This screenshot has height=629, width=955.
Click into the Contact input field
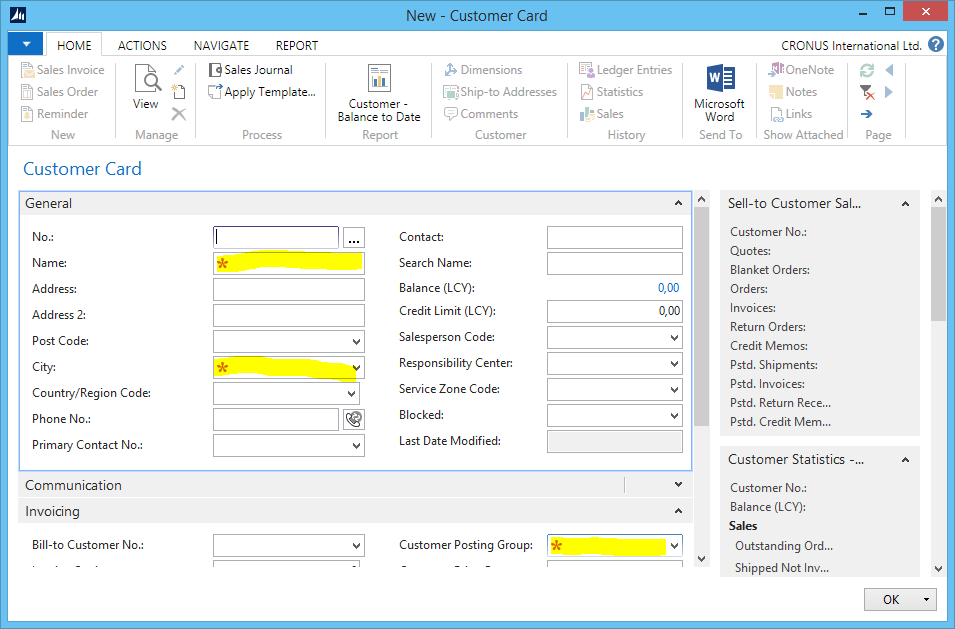pos(614,238)
